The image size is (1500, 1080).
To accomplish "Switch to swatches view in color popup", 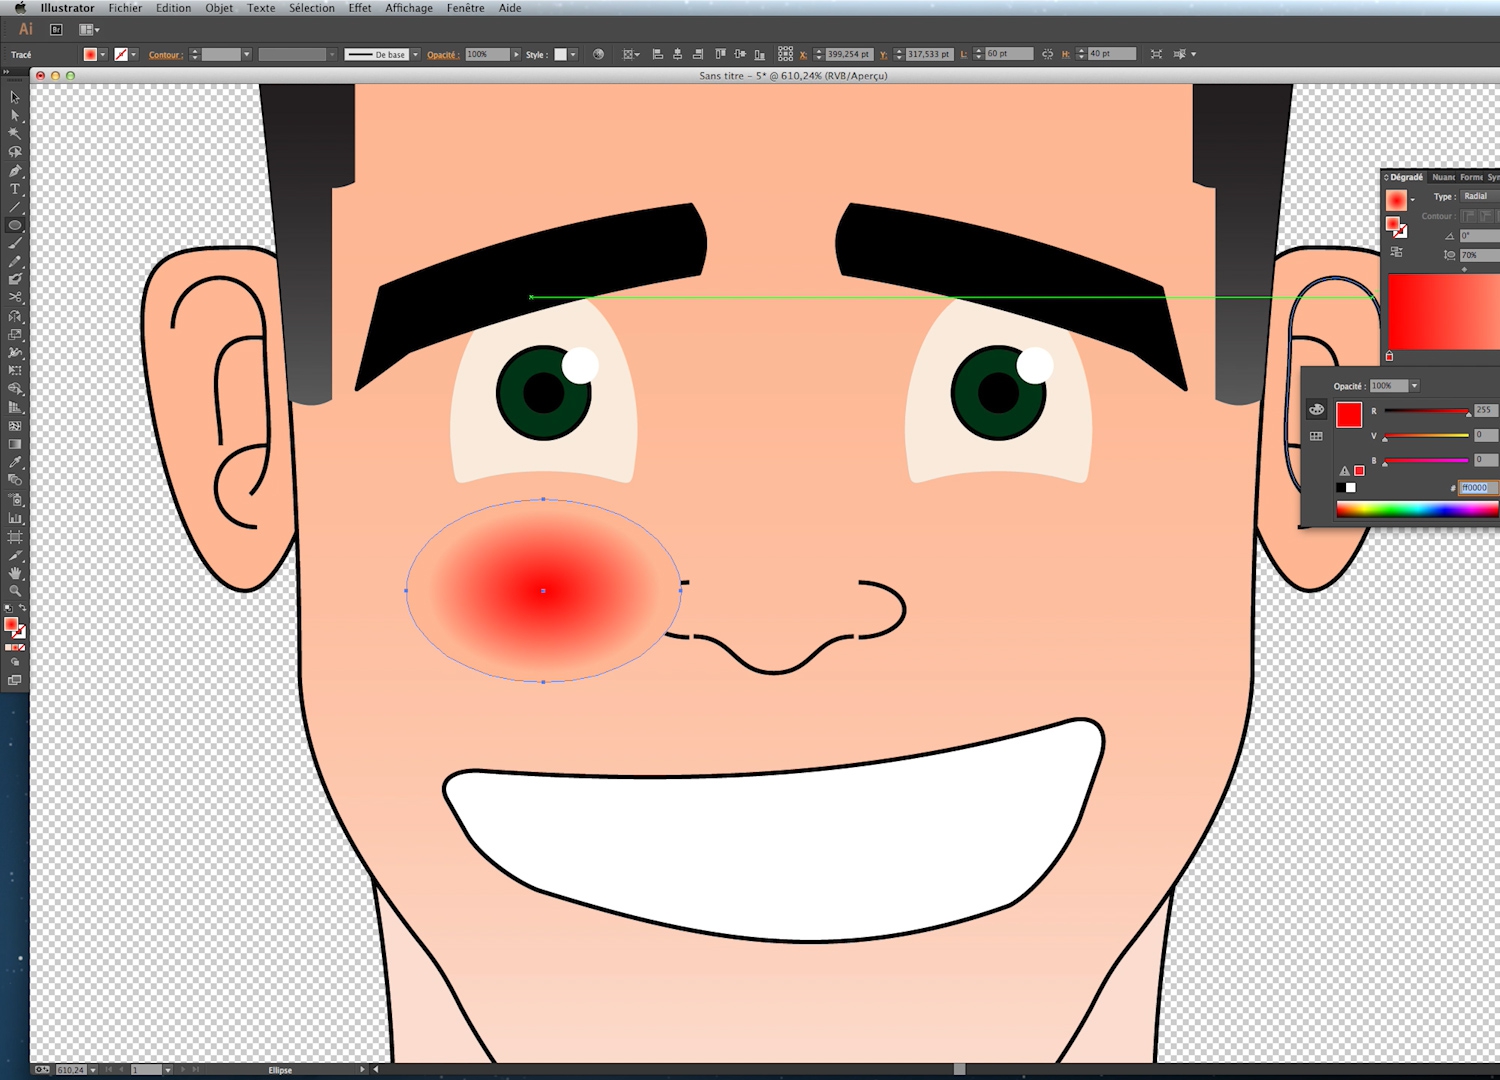I will [x=1316, y=436].
